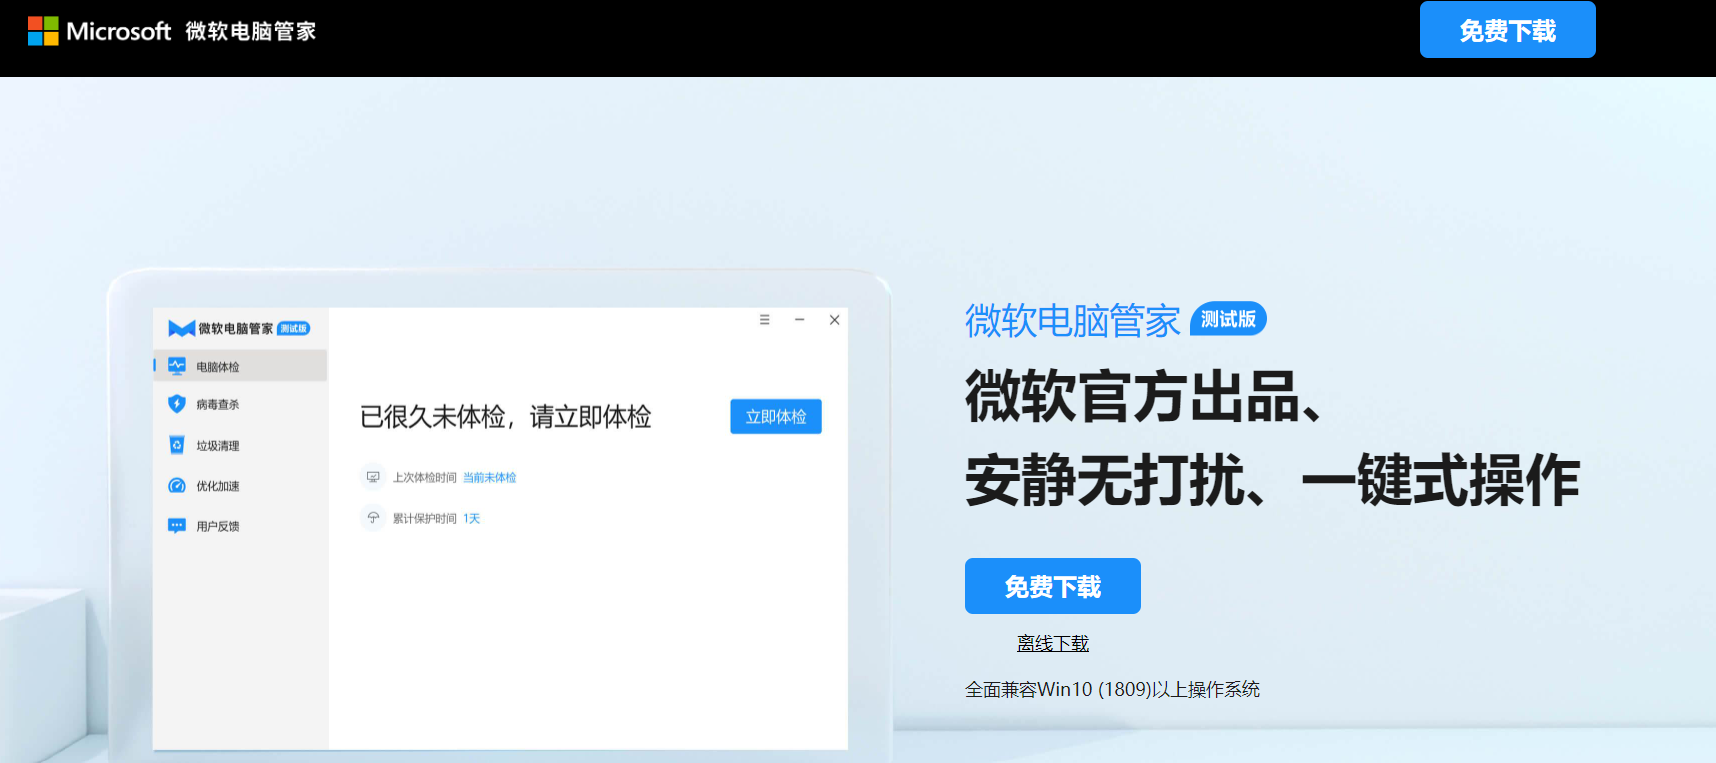
Task: Select 病毒查杀 in the sidebar
Action: tap(240, 405)
